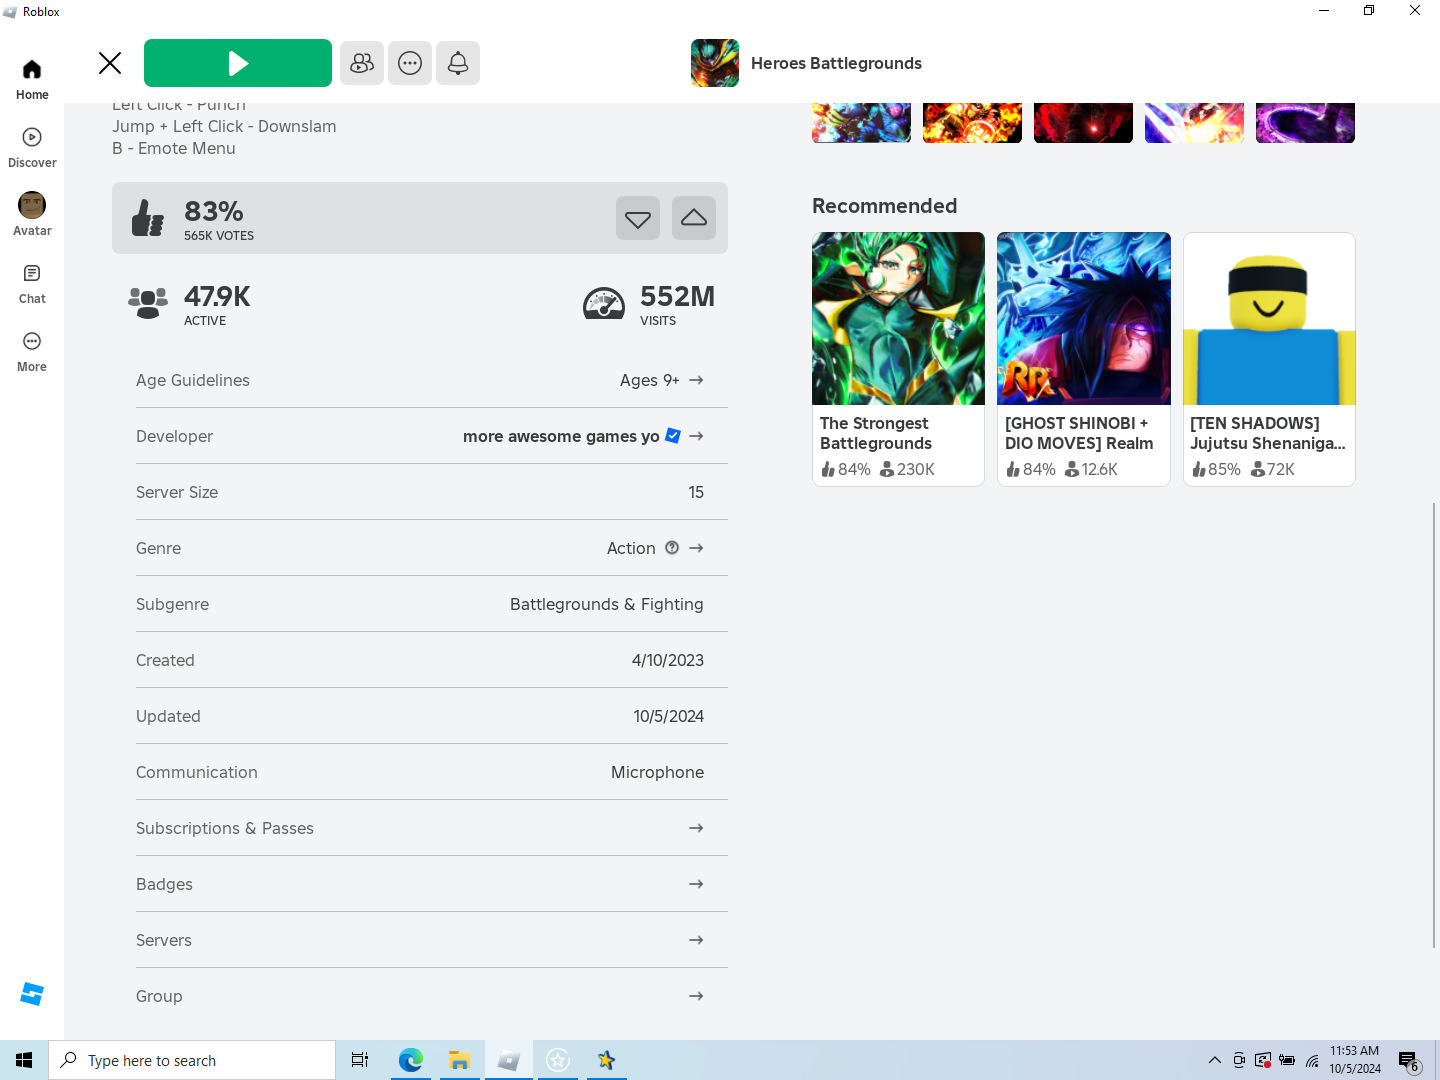Downvote the game with the down arrow
Image resolution: width=1440 pixels, height=1080 pixels.
point(638,218)
